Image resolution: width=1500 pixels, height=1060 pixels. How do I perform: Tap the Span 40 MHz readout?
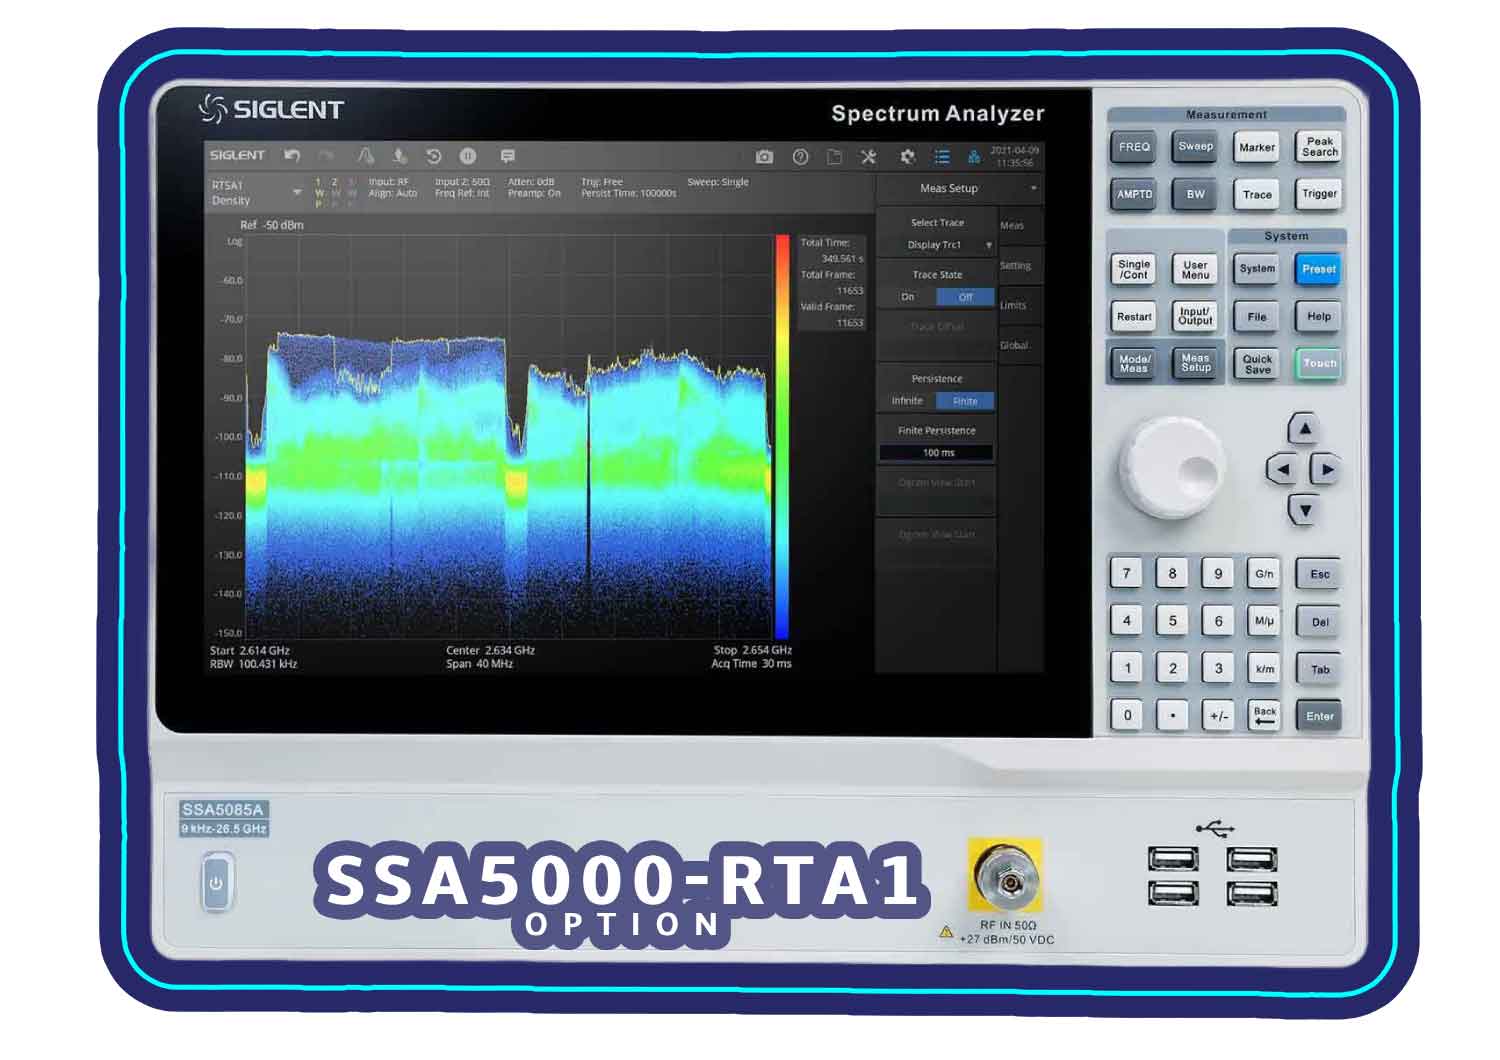479,664
